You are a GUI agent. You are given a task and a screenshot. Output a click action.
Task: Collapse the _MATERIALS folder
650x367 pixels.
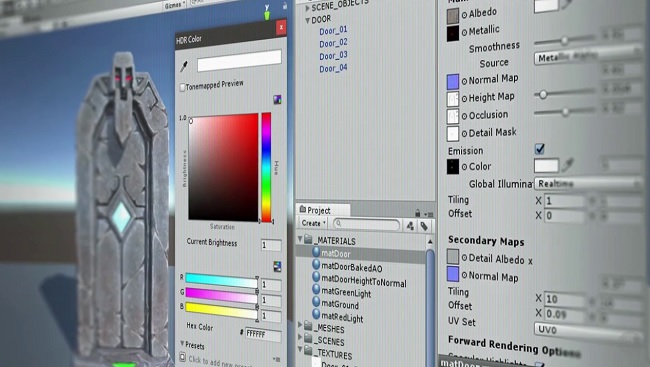(300, 239)
